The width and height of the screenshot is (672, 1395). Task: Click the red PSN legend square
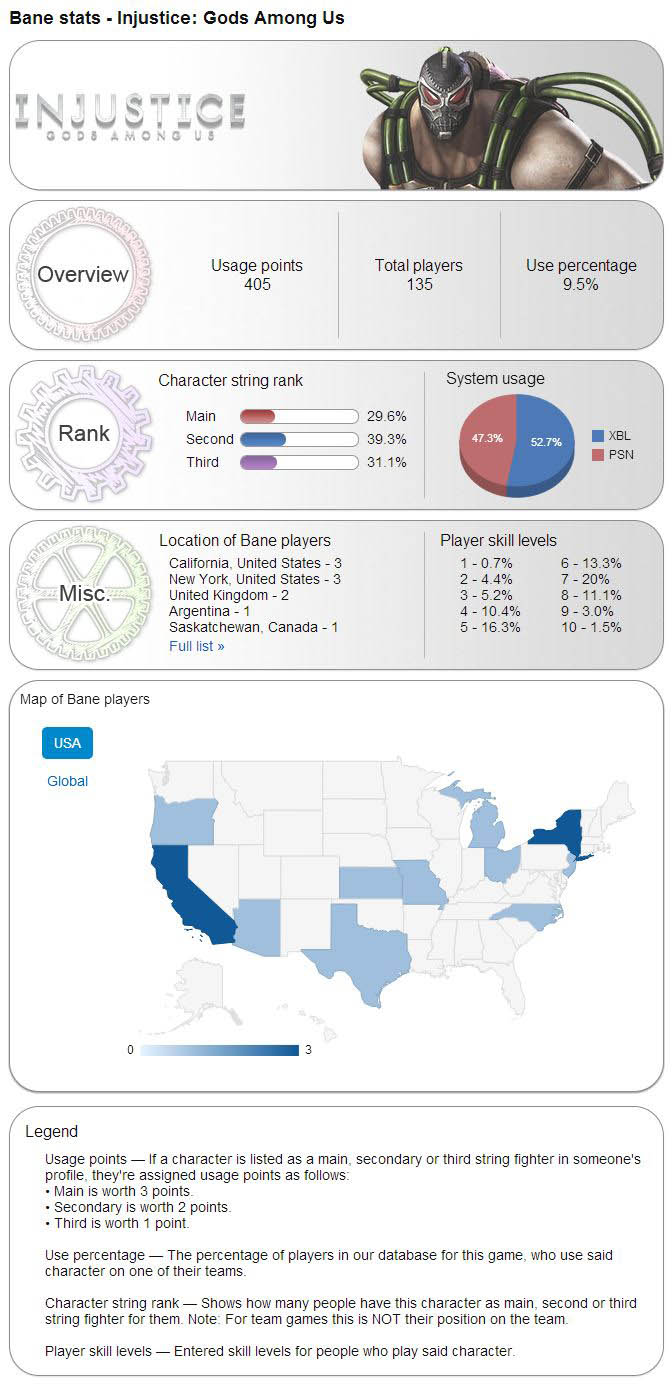pos(598,455)
